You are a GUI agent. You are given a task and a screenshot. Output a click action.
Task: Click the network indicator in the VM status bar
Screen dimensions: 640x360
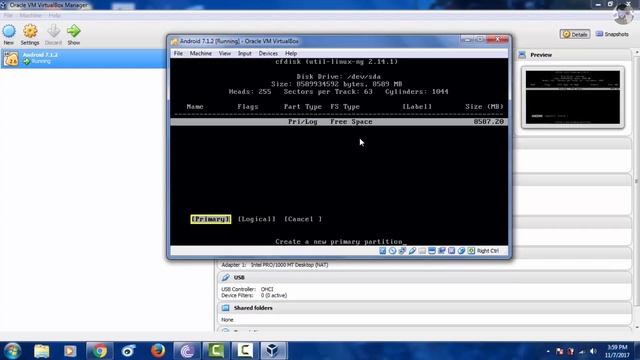pyautogui.click(x=402, y=251)
